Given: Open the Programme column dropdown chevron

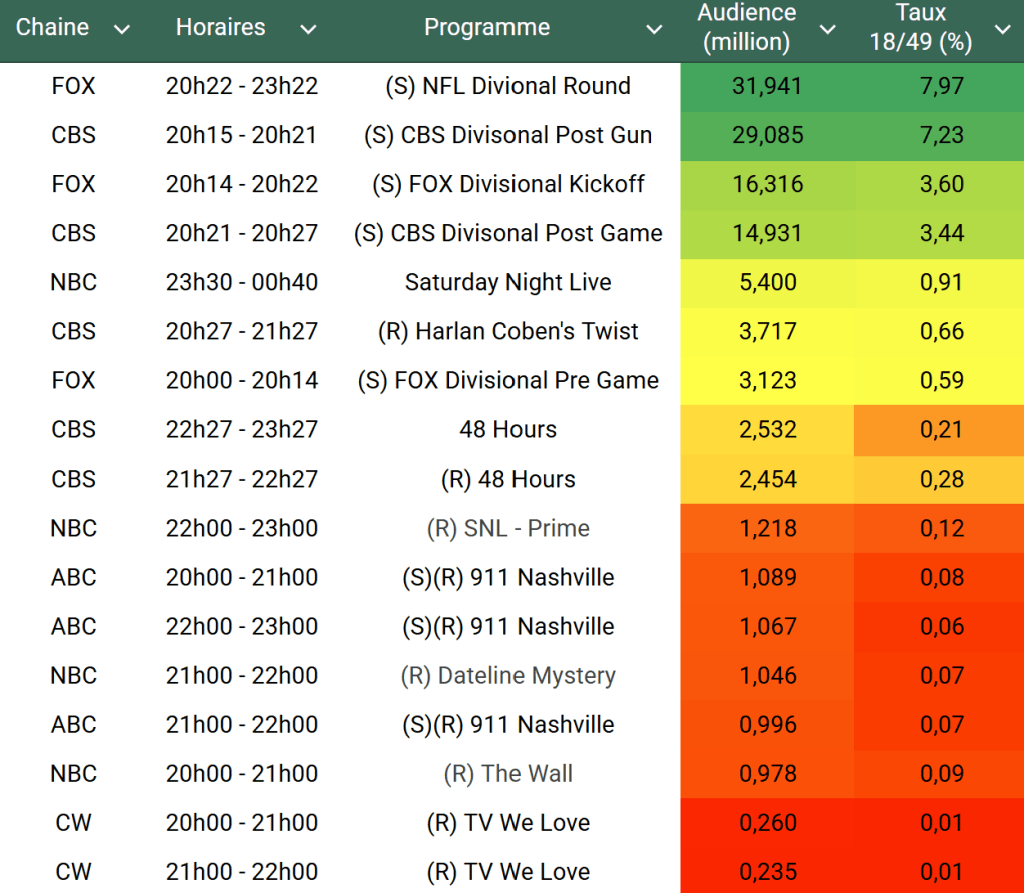Looking at the screenshot, I should [654, 30].
